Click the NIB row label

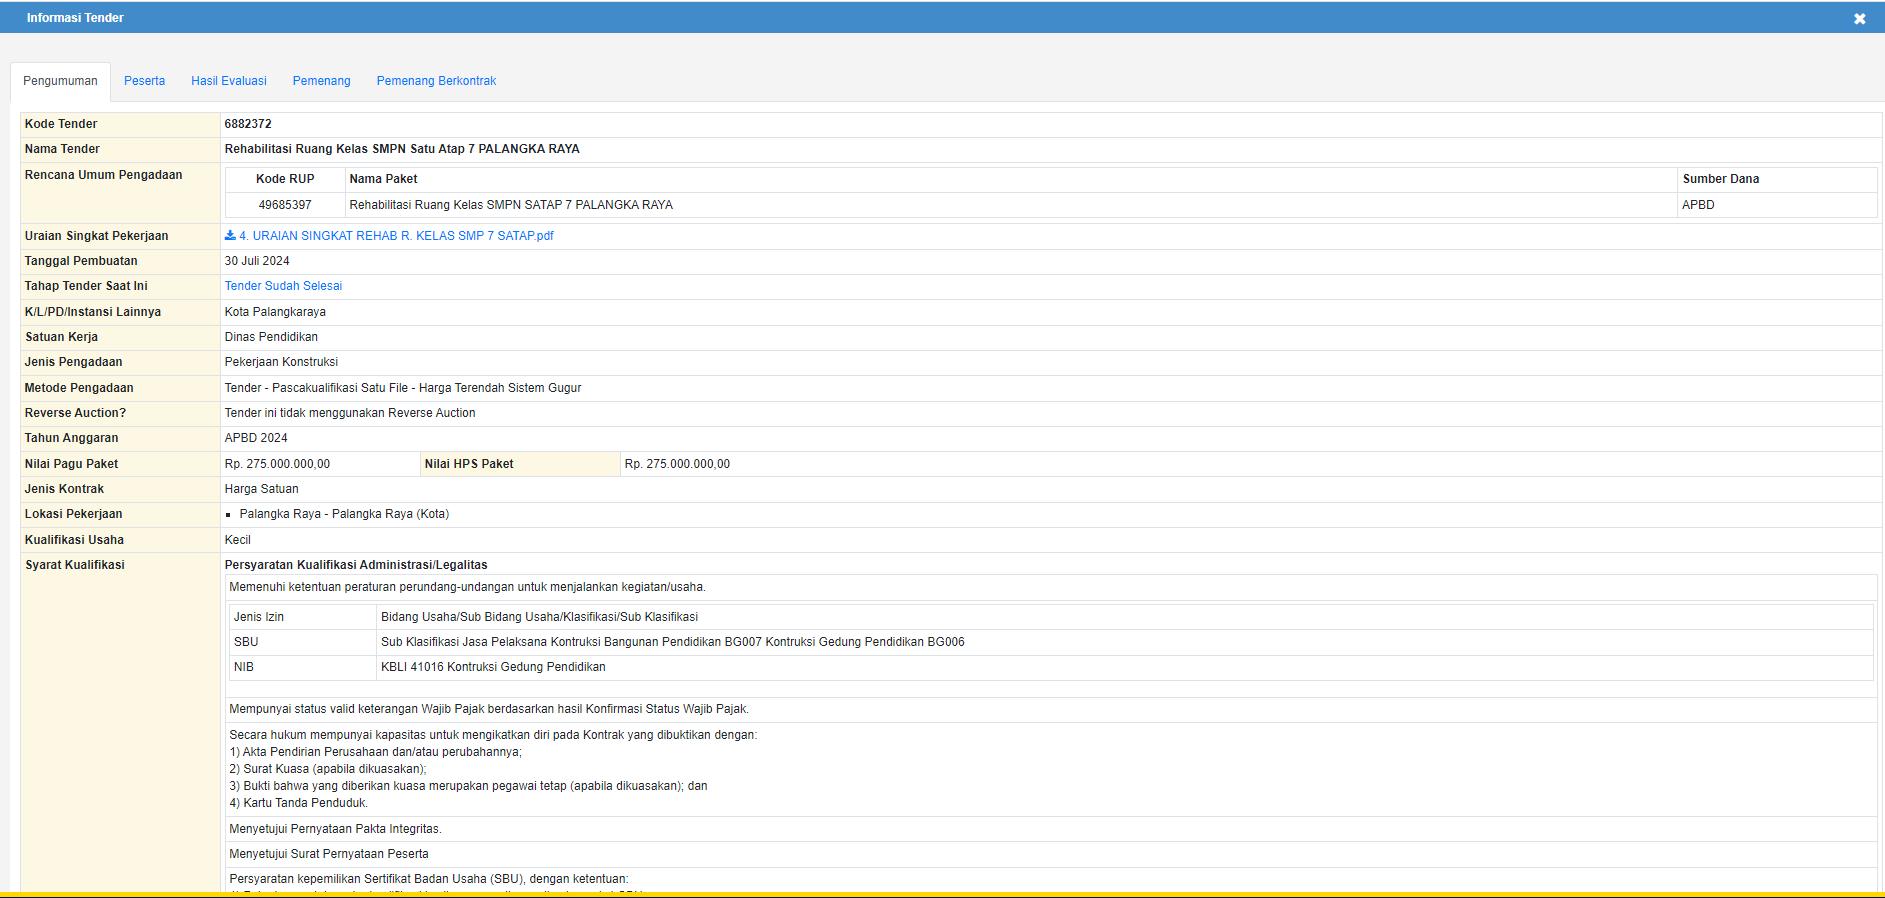pos(244,667)
